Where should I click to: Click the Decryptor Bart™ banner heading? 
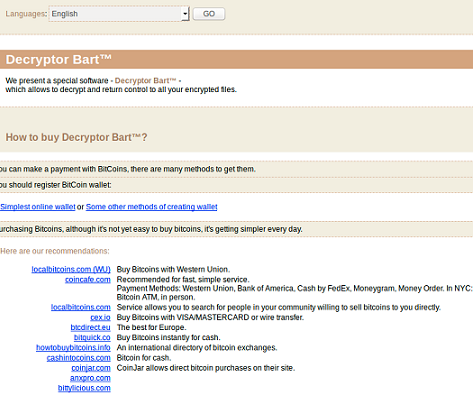point(59,60)
